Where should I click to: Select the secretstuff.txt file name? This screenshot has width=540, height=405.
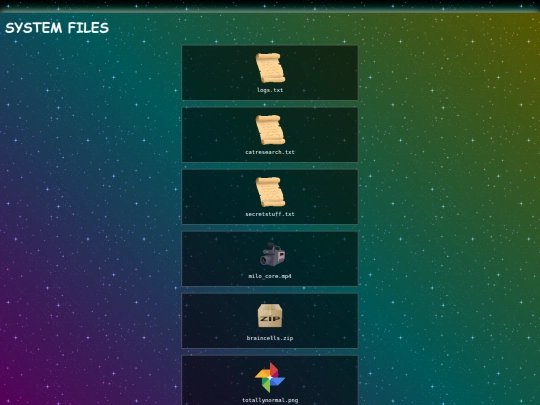[x=270, y=214]
